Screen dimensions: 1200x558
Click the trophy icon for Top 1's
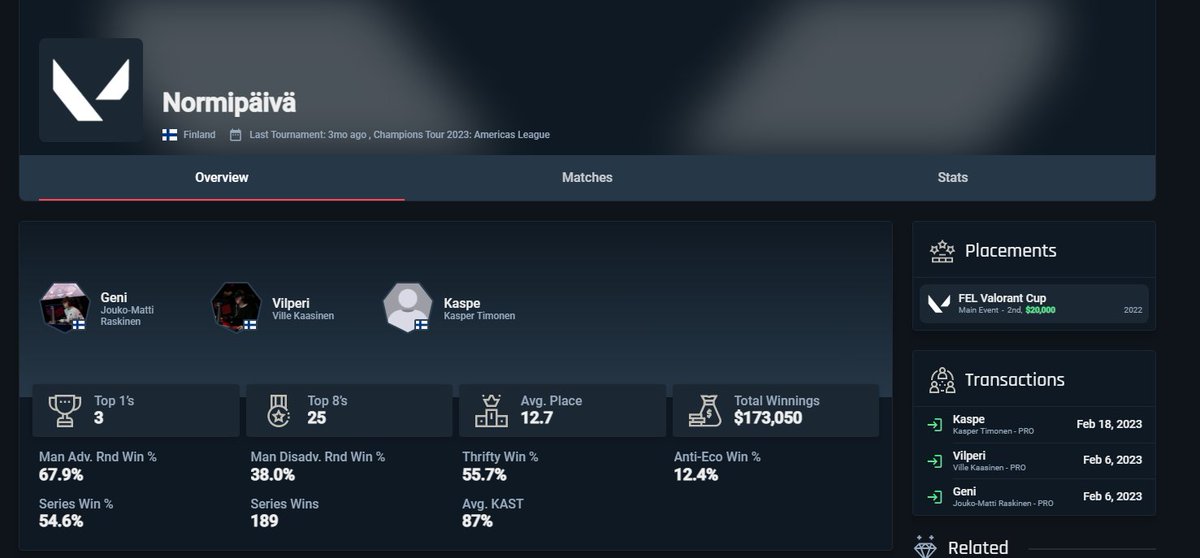point(65,410)
